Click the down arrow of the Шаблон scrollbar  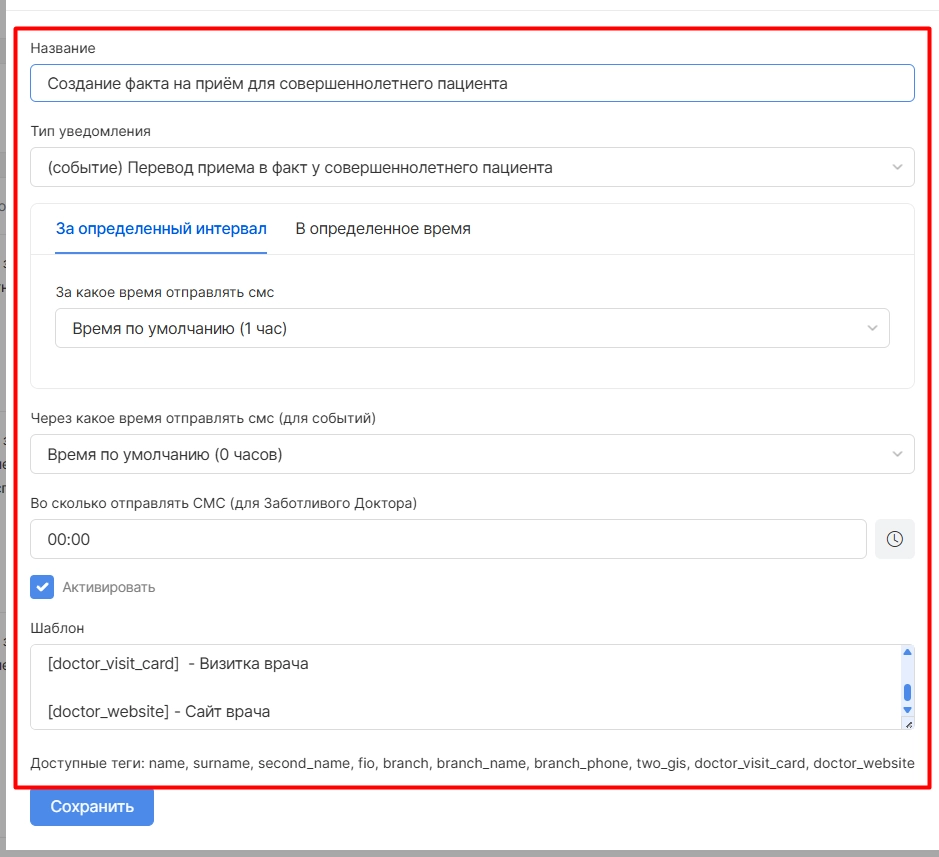(907, 709)
